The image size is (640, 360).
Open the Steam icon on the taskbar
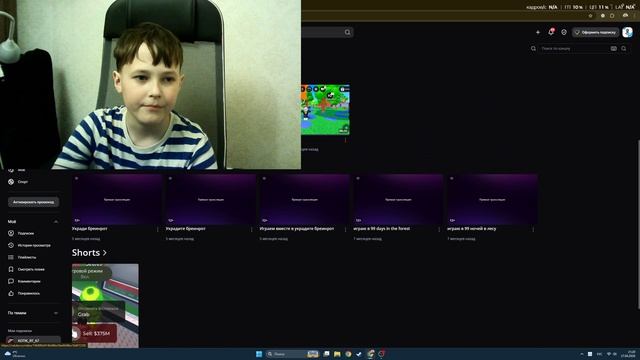tap(359, 354)
